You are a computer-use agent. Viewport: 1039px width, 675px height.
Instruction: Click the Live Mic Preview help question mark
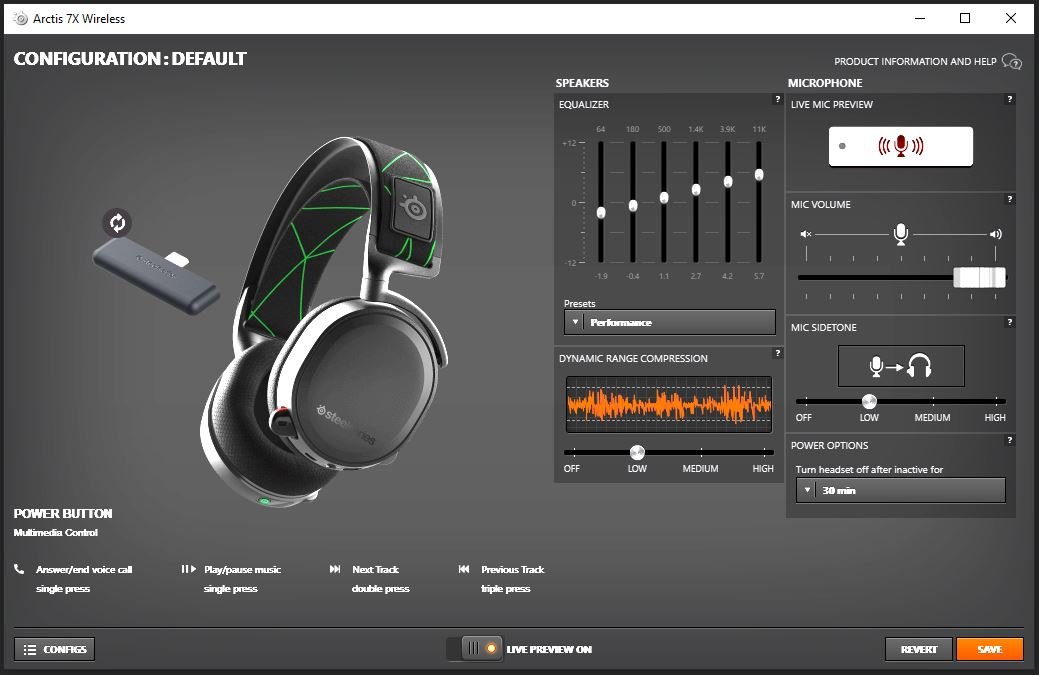pyautogui.click(x=1009, y=99)
